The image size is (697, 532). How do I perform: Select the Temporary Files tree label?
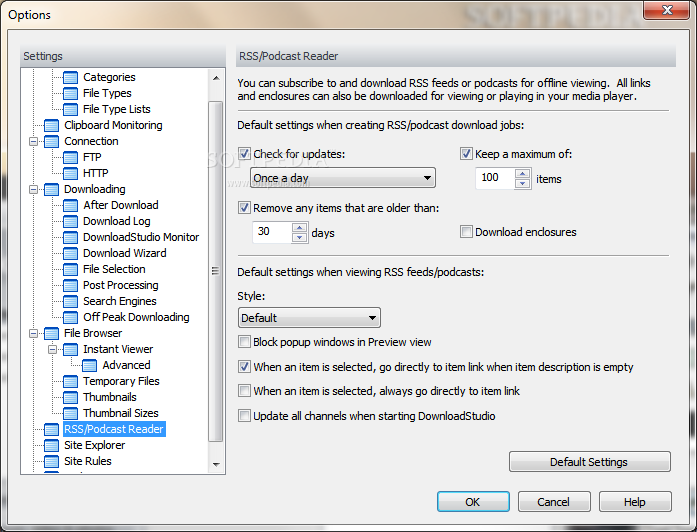pyautogui.click(x=121, y=381)
